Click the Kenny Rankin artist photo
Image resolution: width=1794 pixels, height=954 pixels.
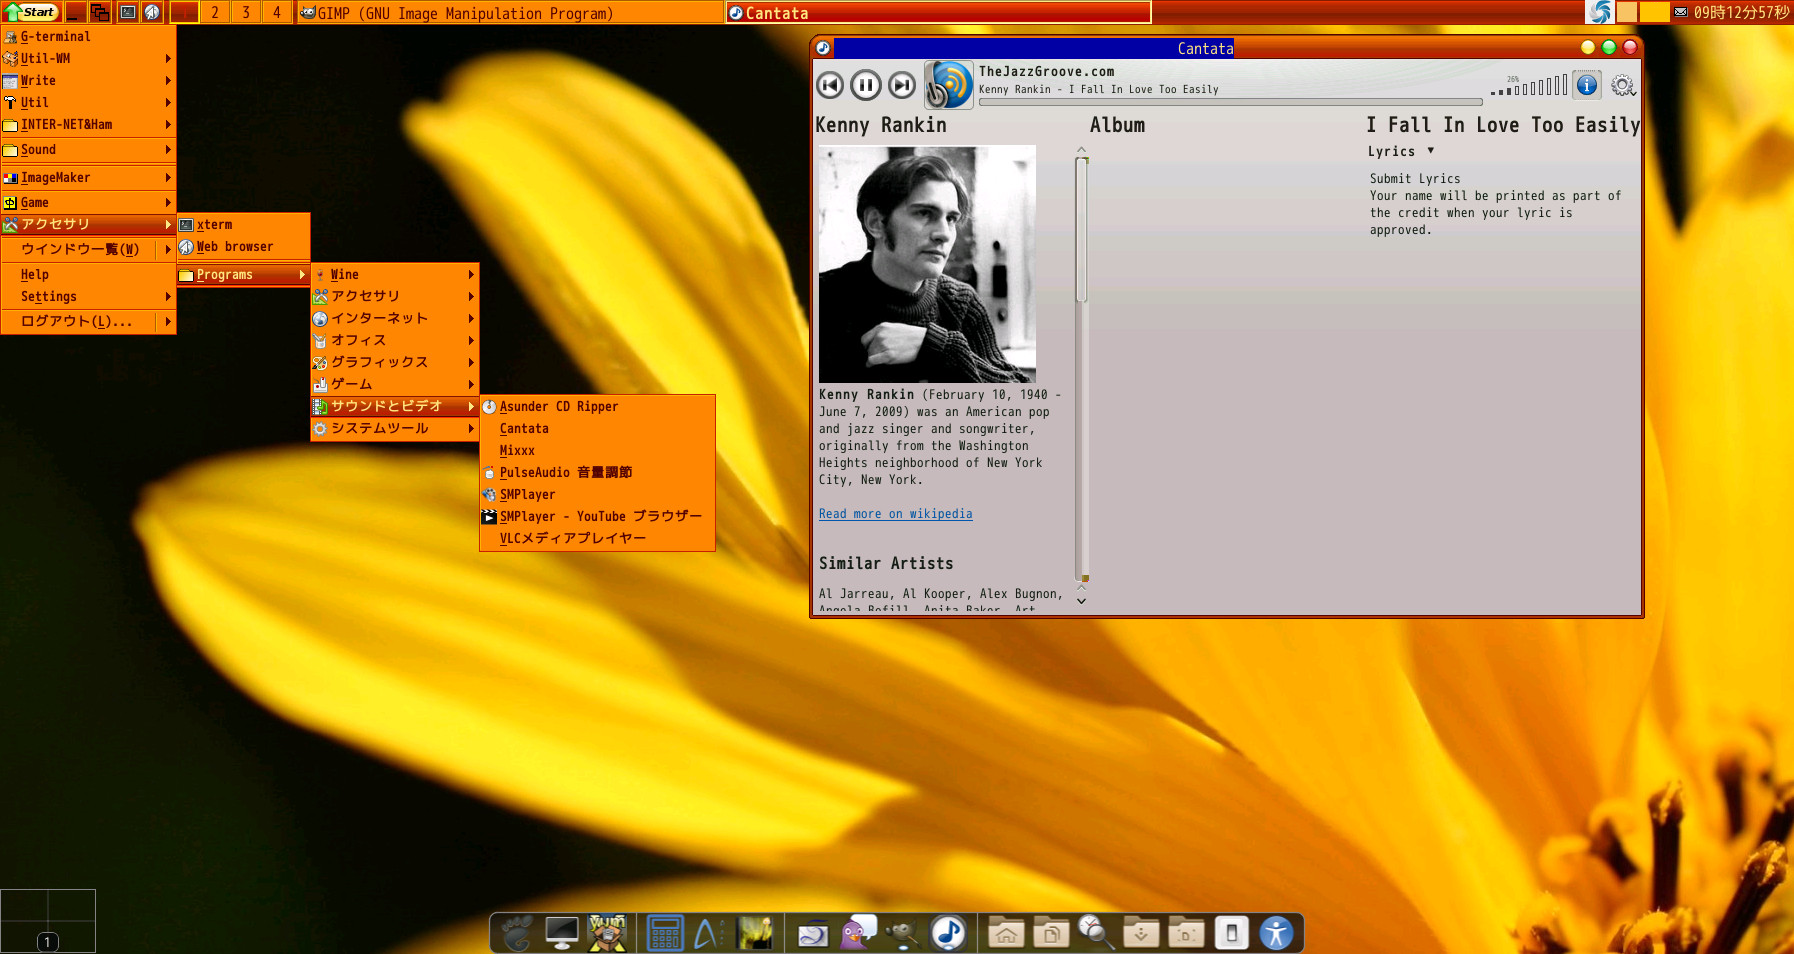(927, 264)
